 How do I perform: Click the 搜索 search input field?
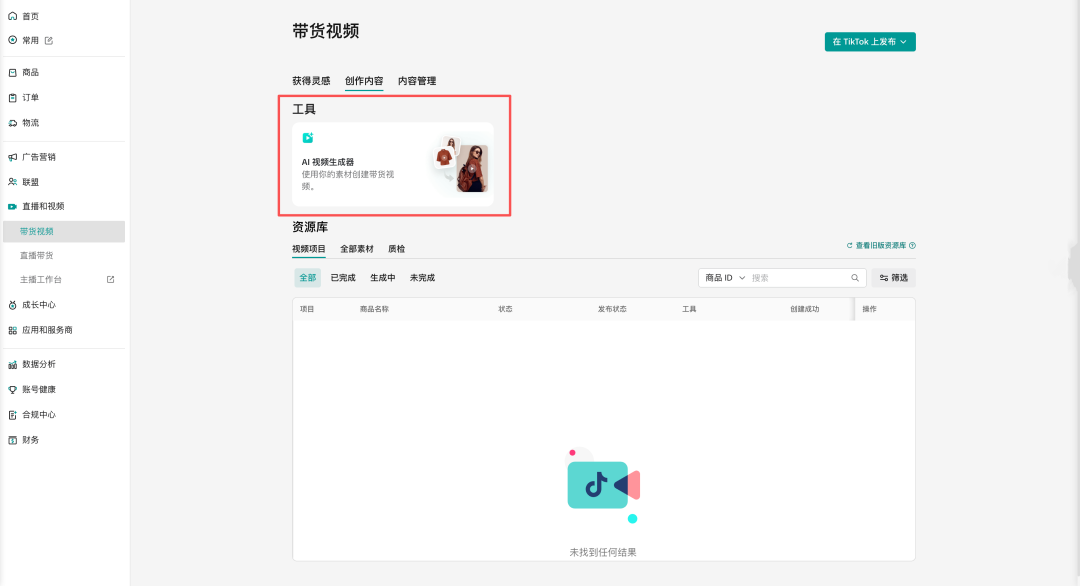[x=799, y=278]
